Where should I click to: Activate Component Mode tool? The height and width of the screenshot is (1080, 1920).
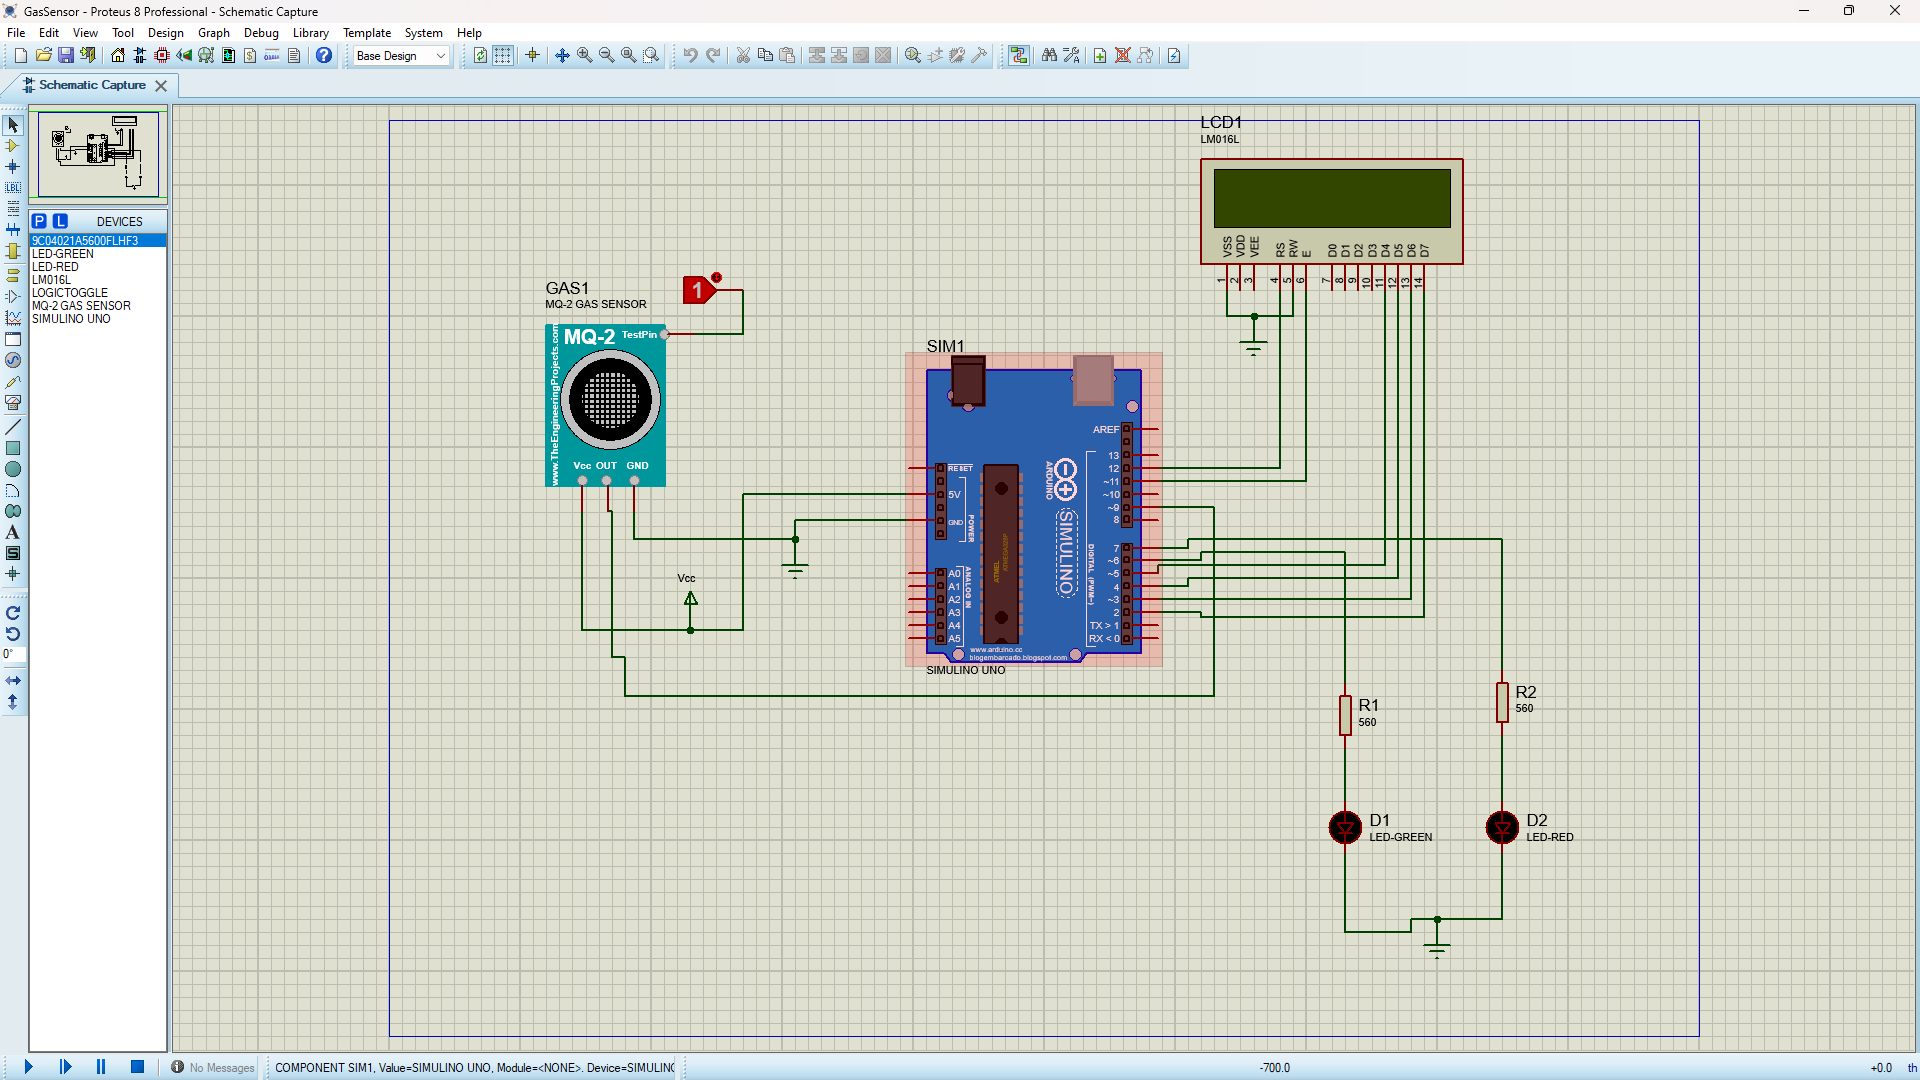13,146
